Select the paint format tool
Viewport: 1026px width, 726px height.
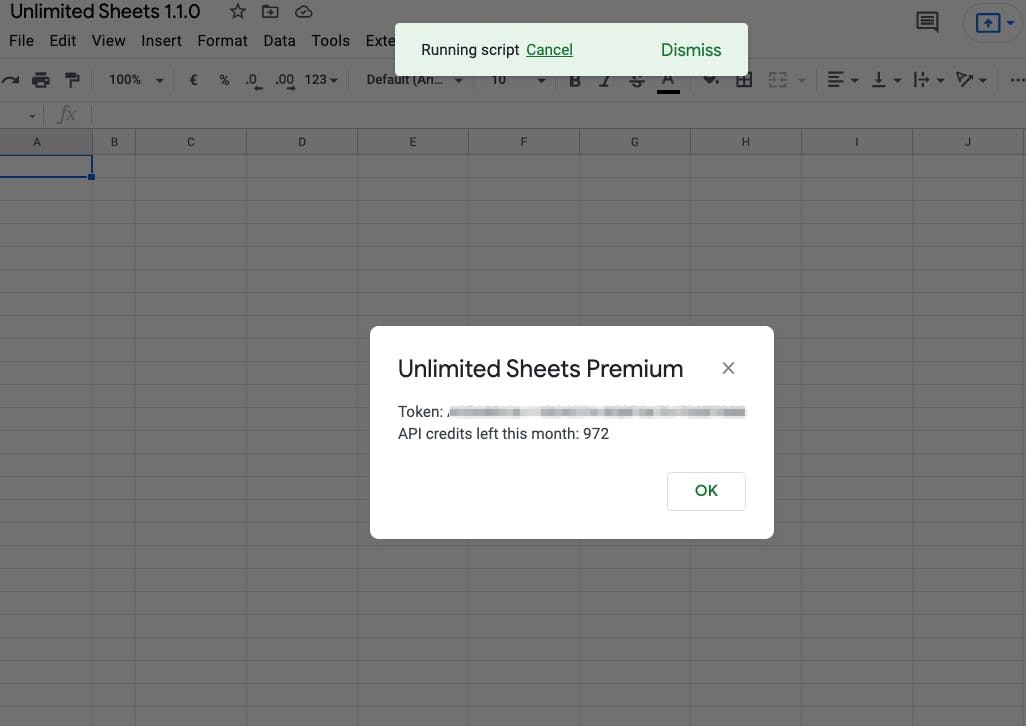pyautogui.click(x=72, y=80)
